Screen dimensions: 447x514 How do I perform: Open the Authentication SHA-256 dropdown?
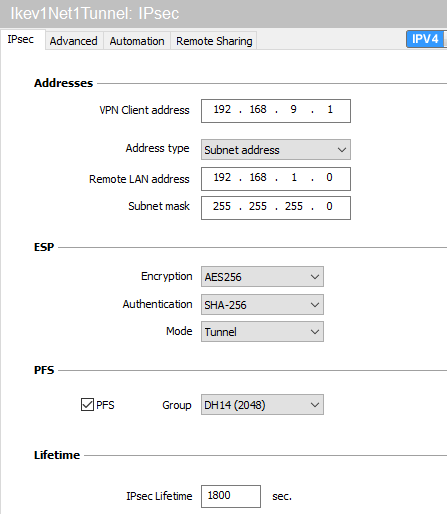coord(262,305)
